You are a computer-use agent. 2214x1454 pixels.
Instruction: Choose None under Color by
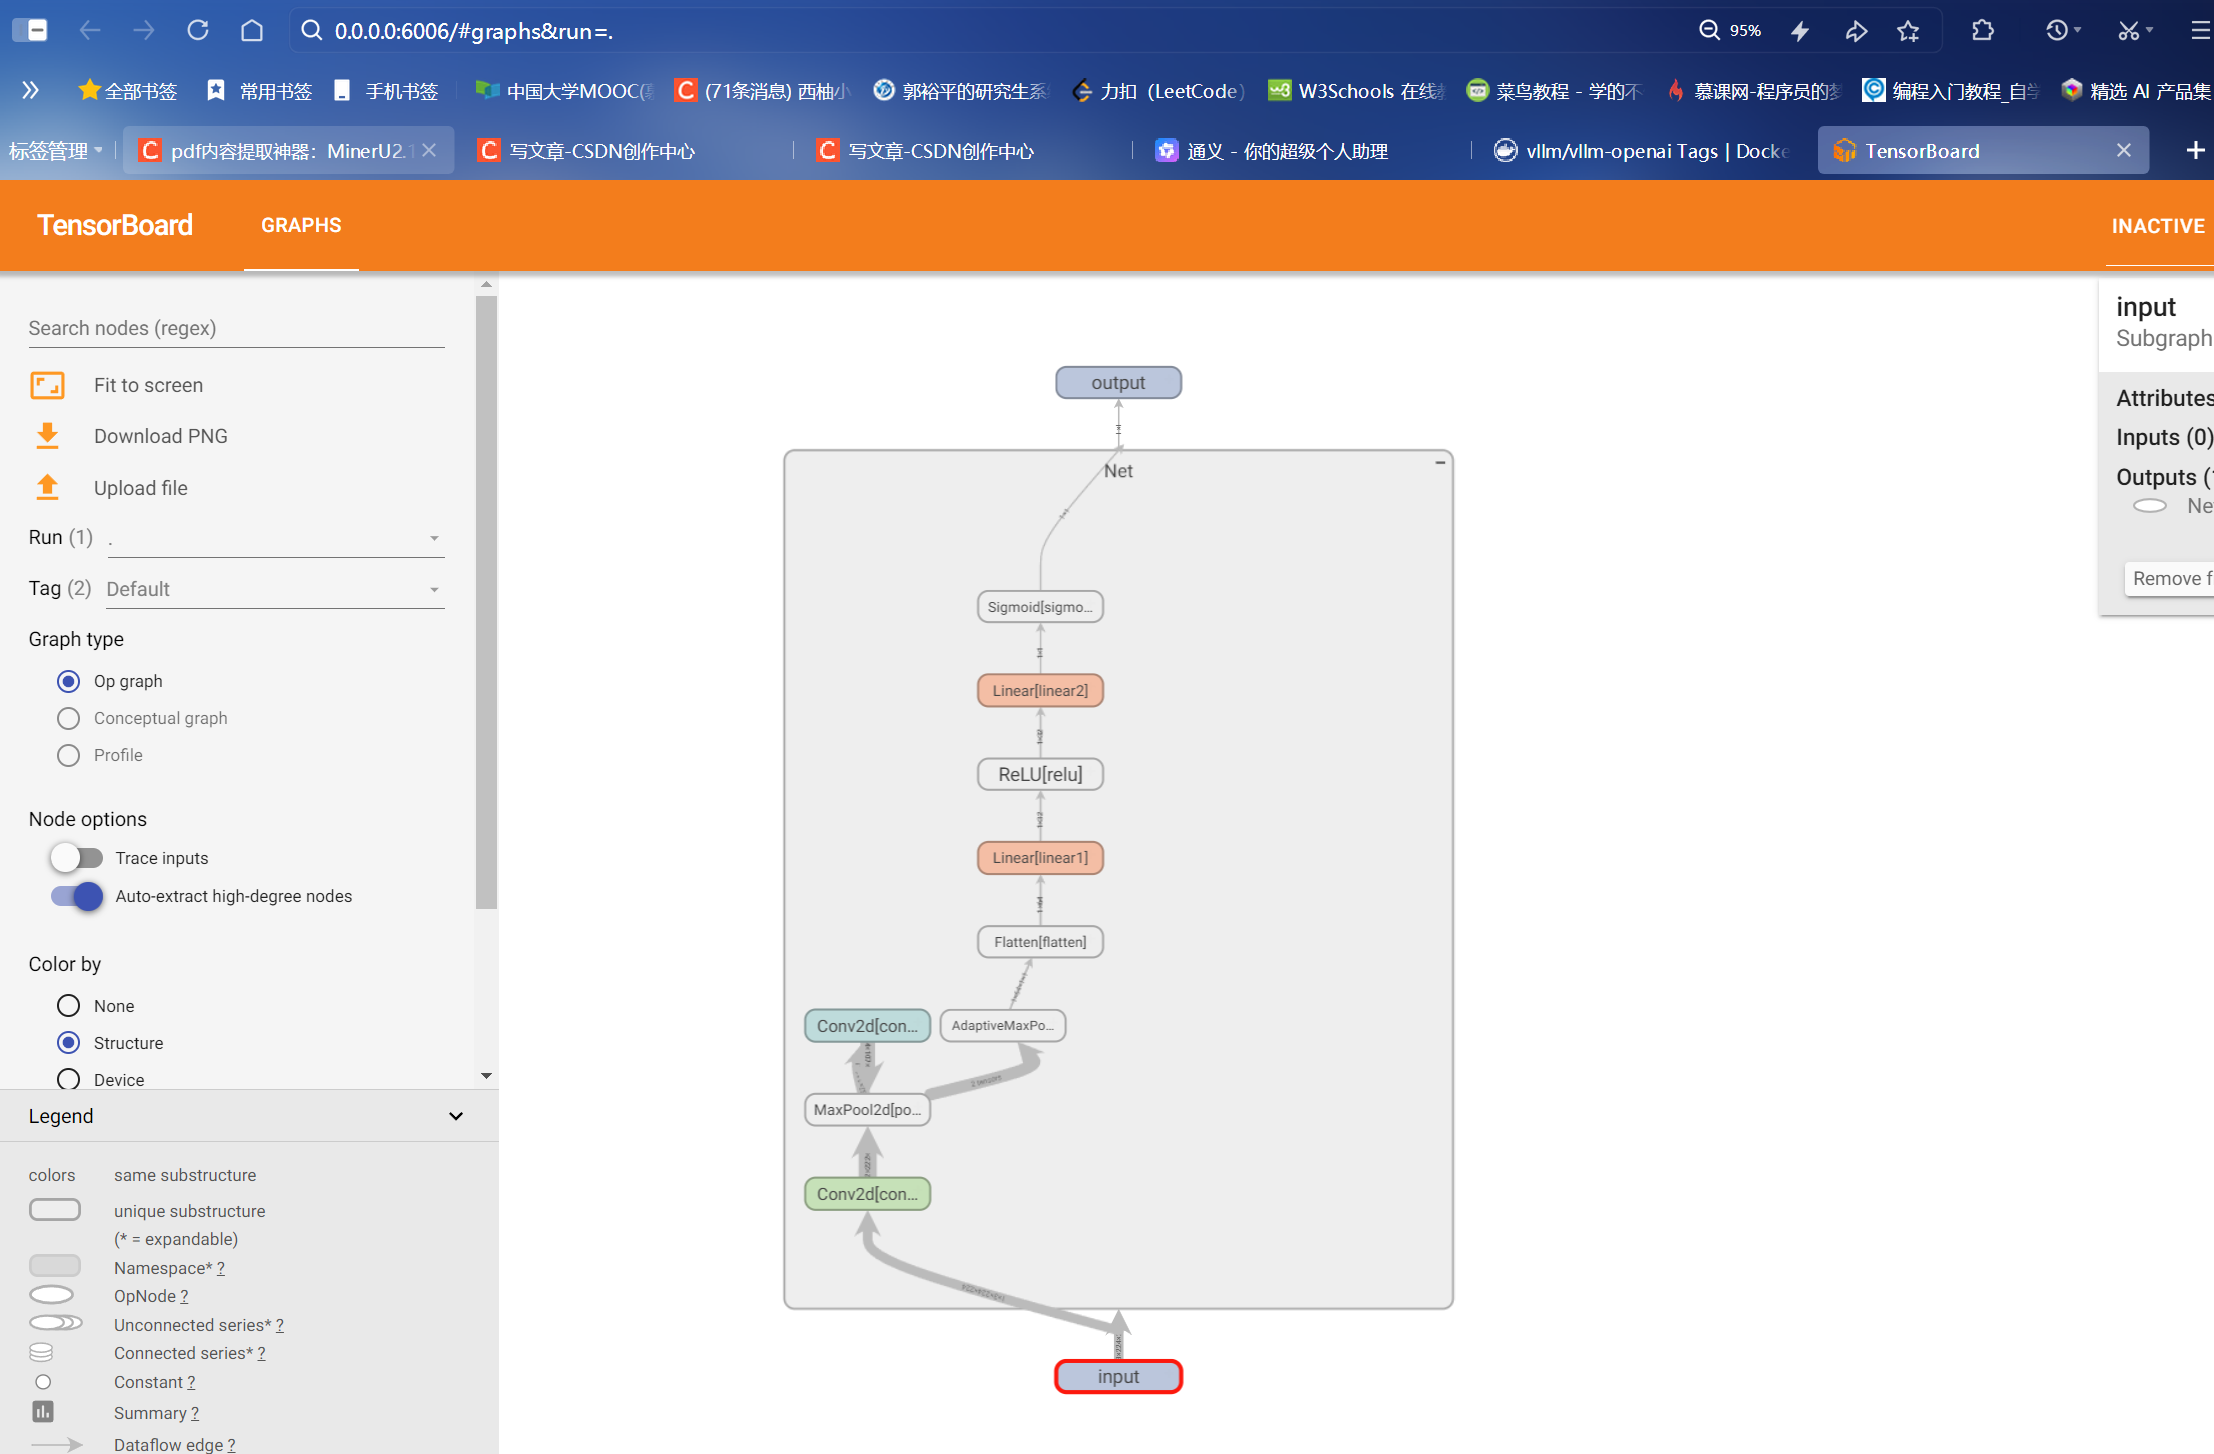point(68,1006)
